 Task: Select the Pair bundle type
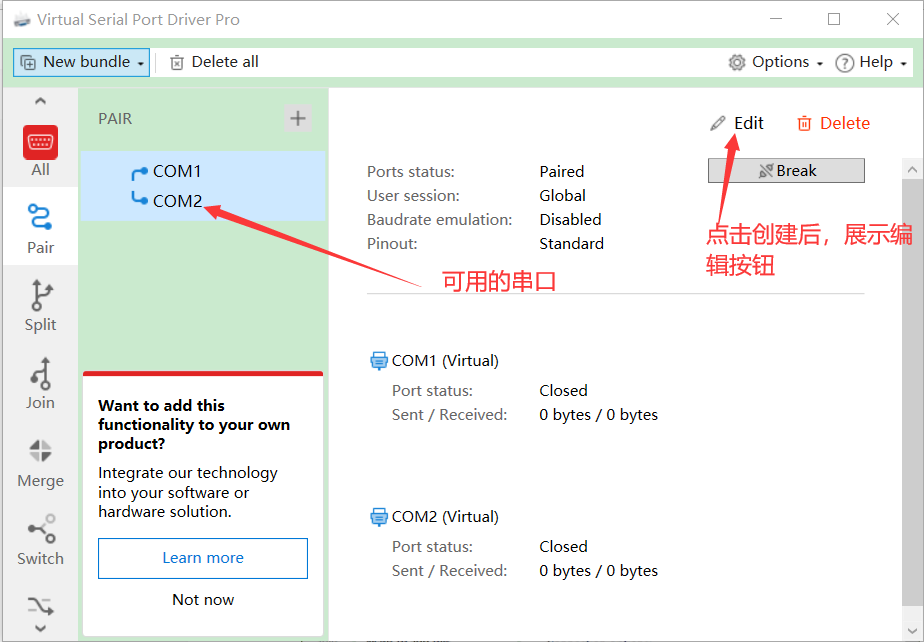[40, 228]
